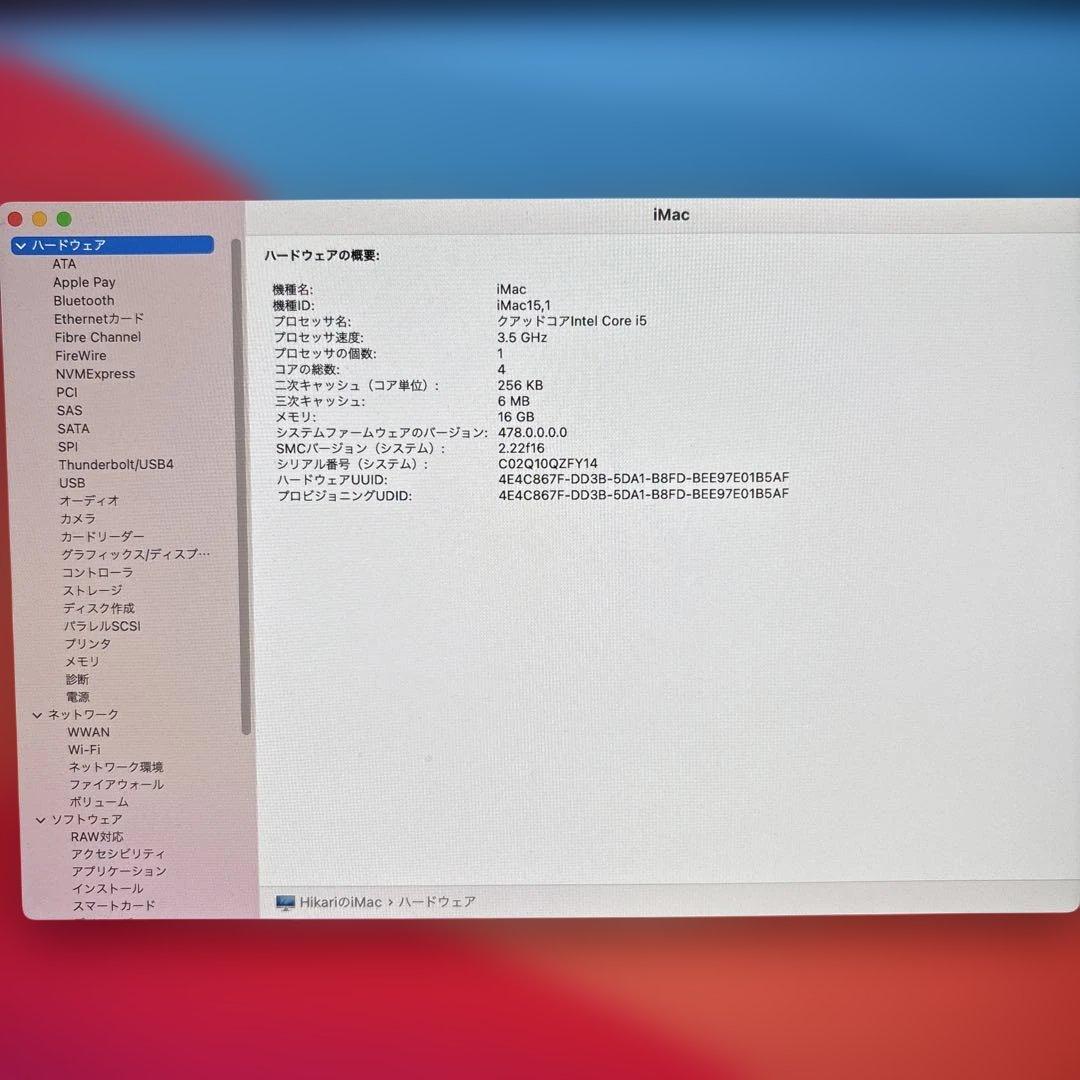Viewport: 1080px width, 1080px height.
Task: Select Wi-Fi under ネットワーク
Action: [x=84, y=749]
